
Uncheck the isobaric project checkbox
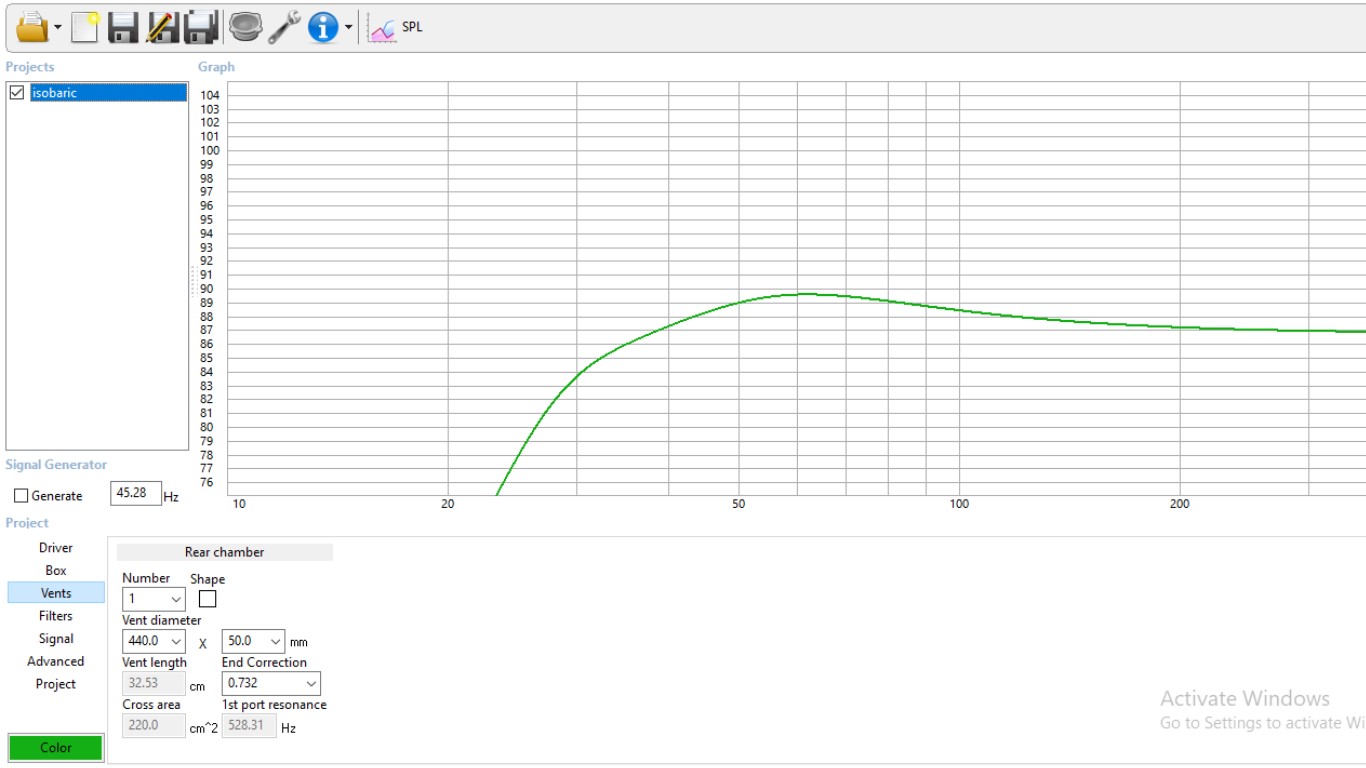16,93
